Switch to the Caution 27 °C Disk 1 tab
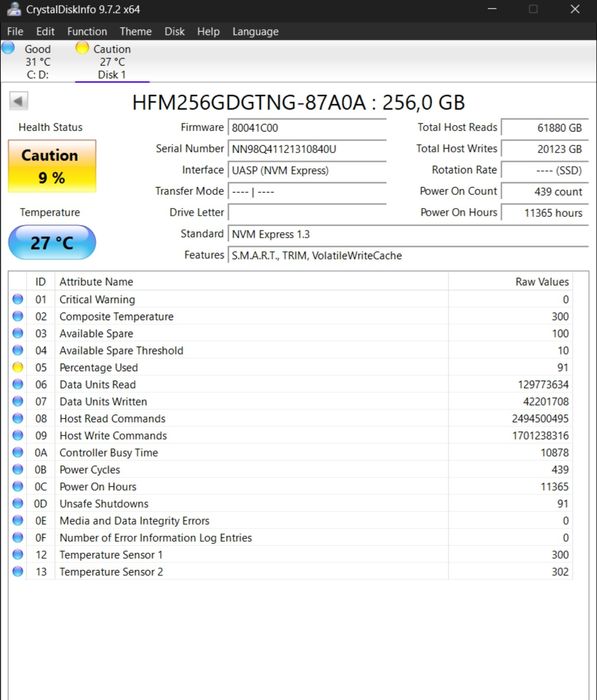This screenshot has width=597, height=700. pyautogui.click(x=112, y=61)
